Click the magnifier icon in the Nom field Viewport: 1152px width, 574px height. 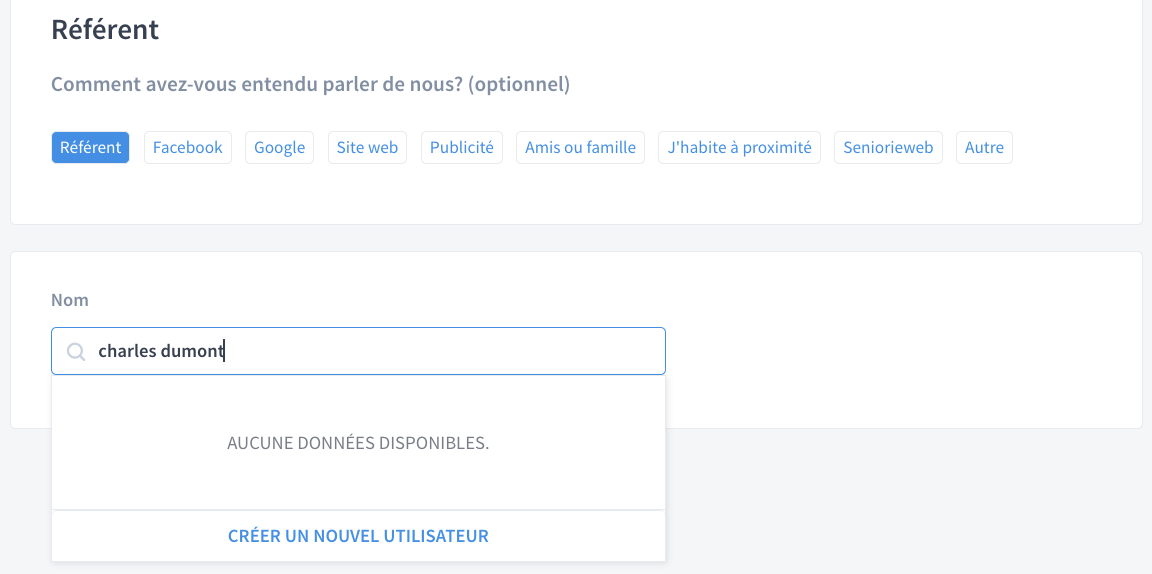76,351
